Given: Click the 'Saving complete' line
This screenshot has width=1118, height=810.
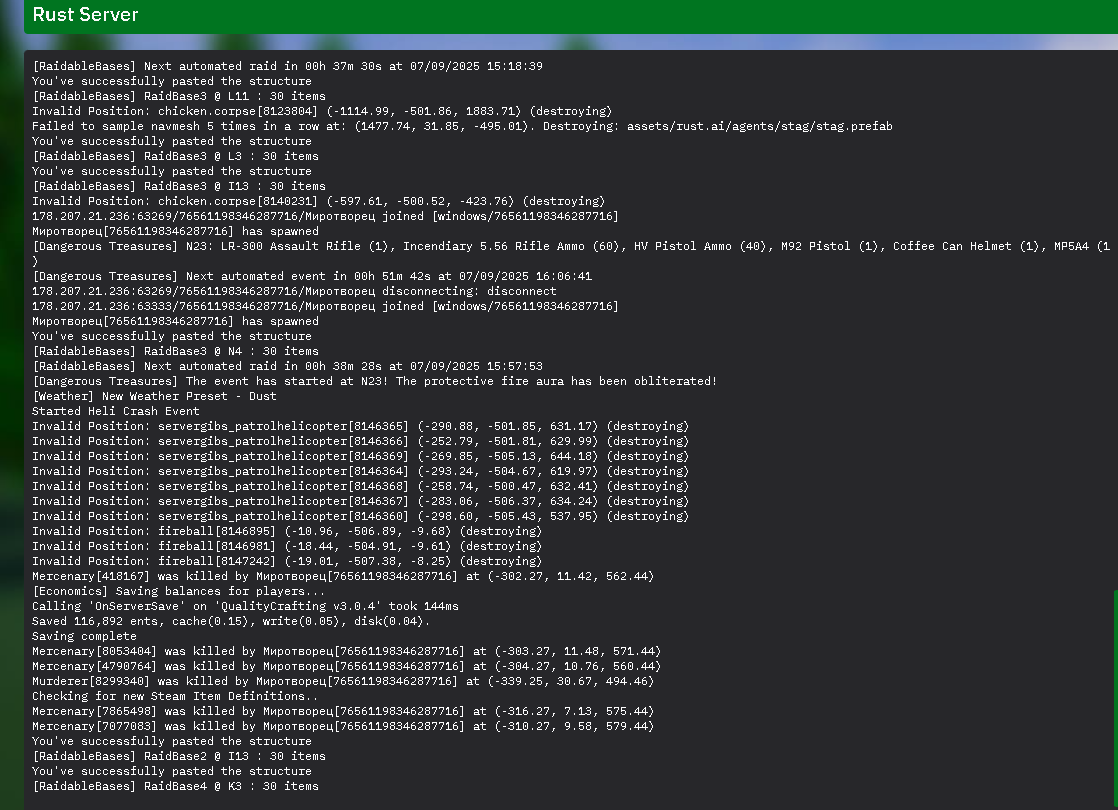Looking at the screenshot, I should pyautogui.click(x=84, y=635).
